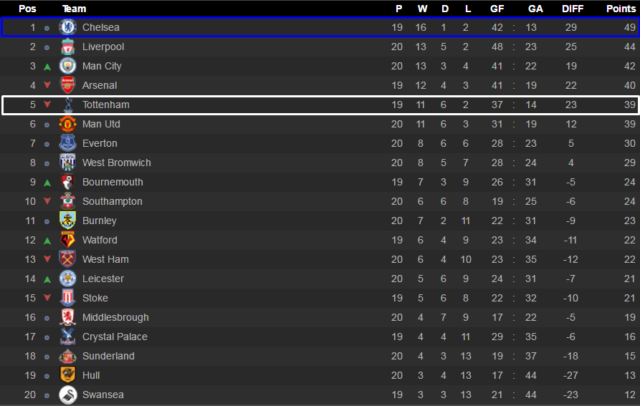Click the Team column header
Viewport: 640px width, 406px height.
(74, 9)
